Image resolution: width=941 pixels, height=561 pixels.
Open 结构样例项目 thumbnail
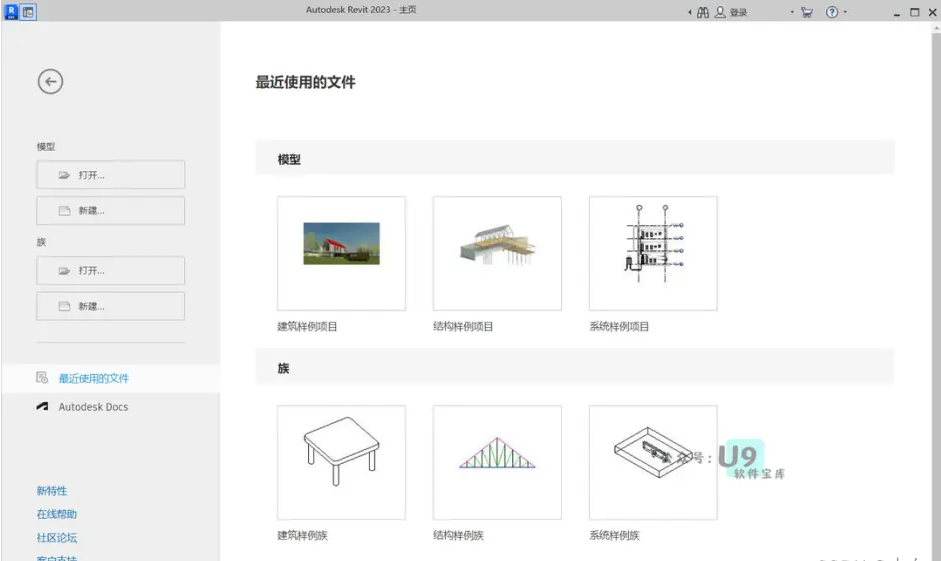497,253
